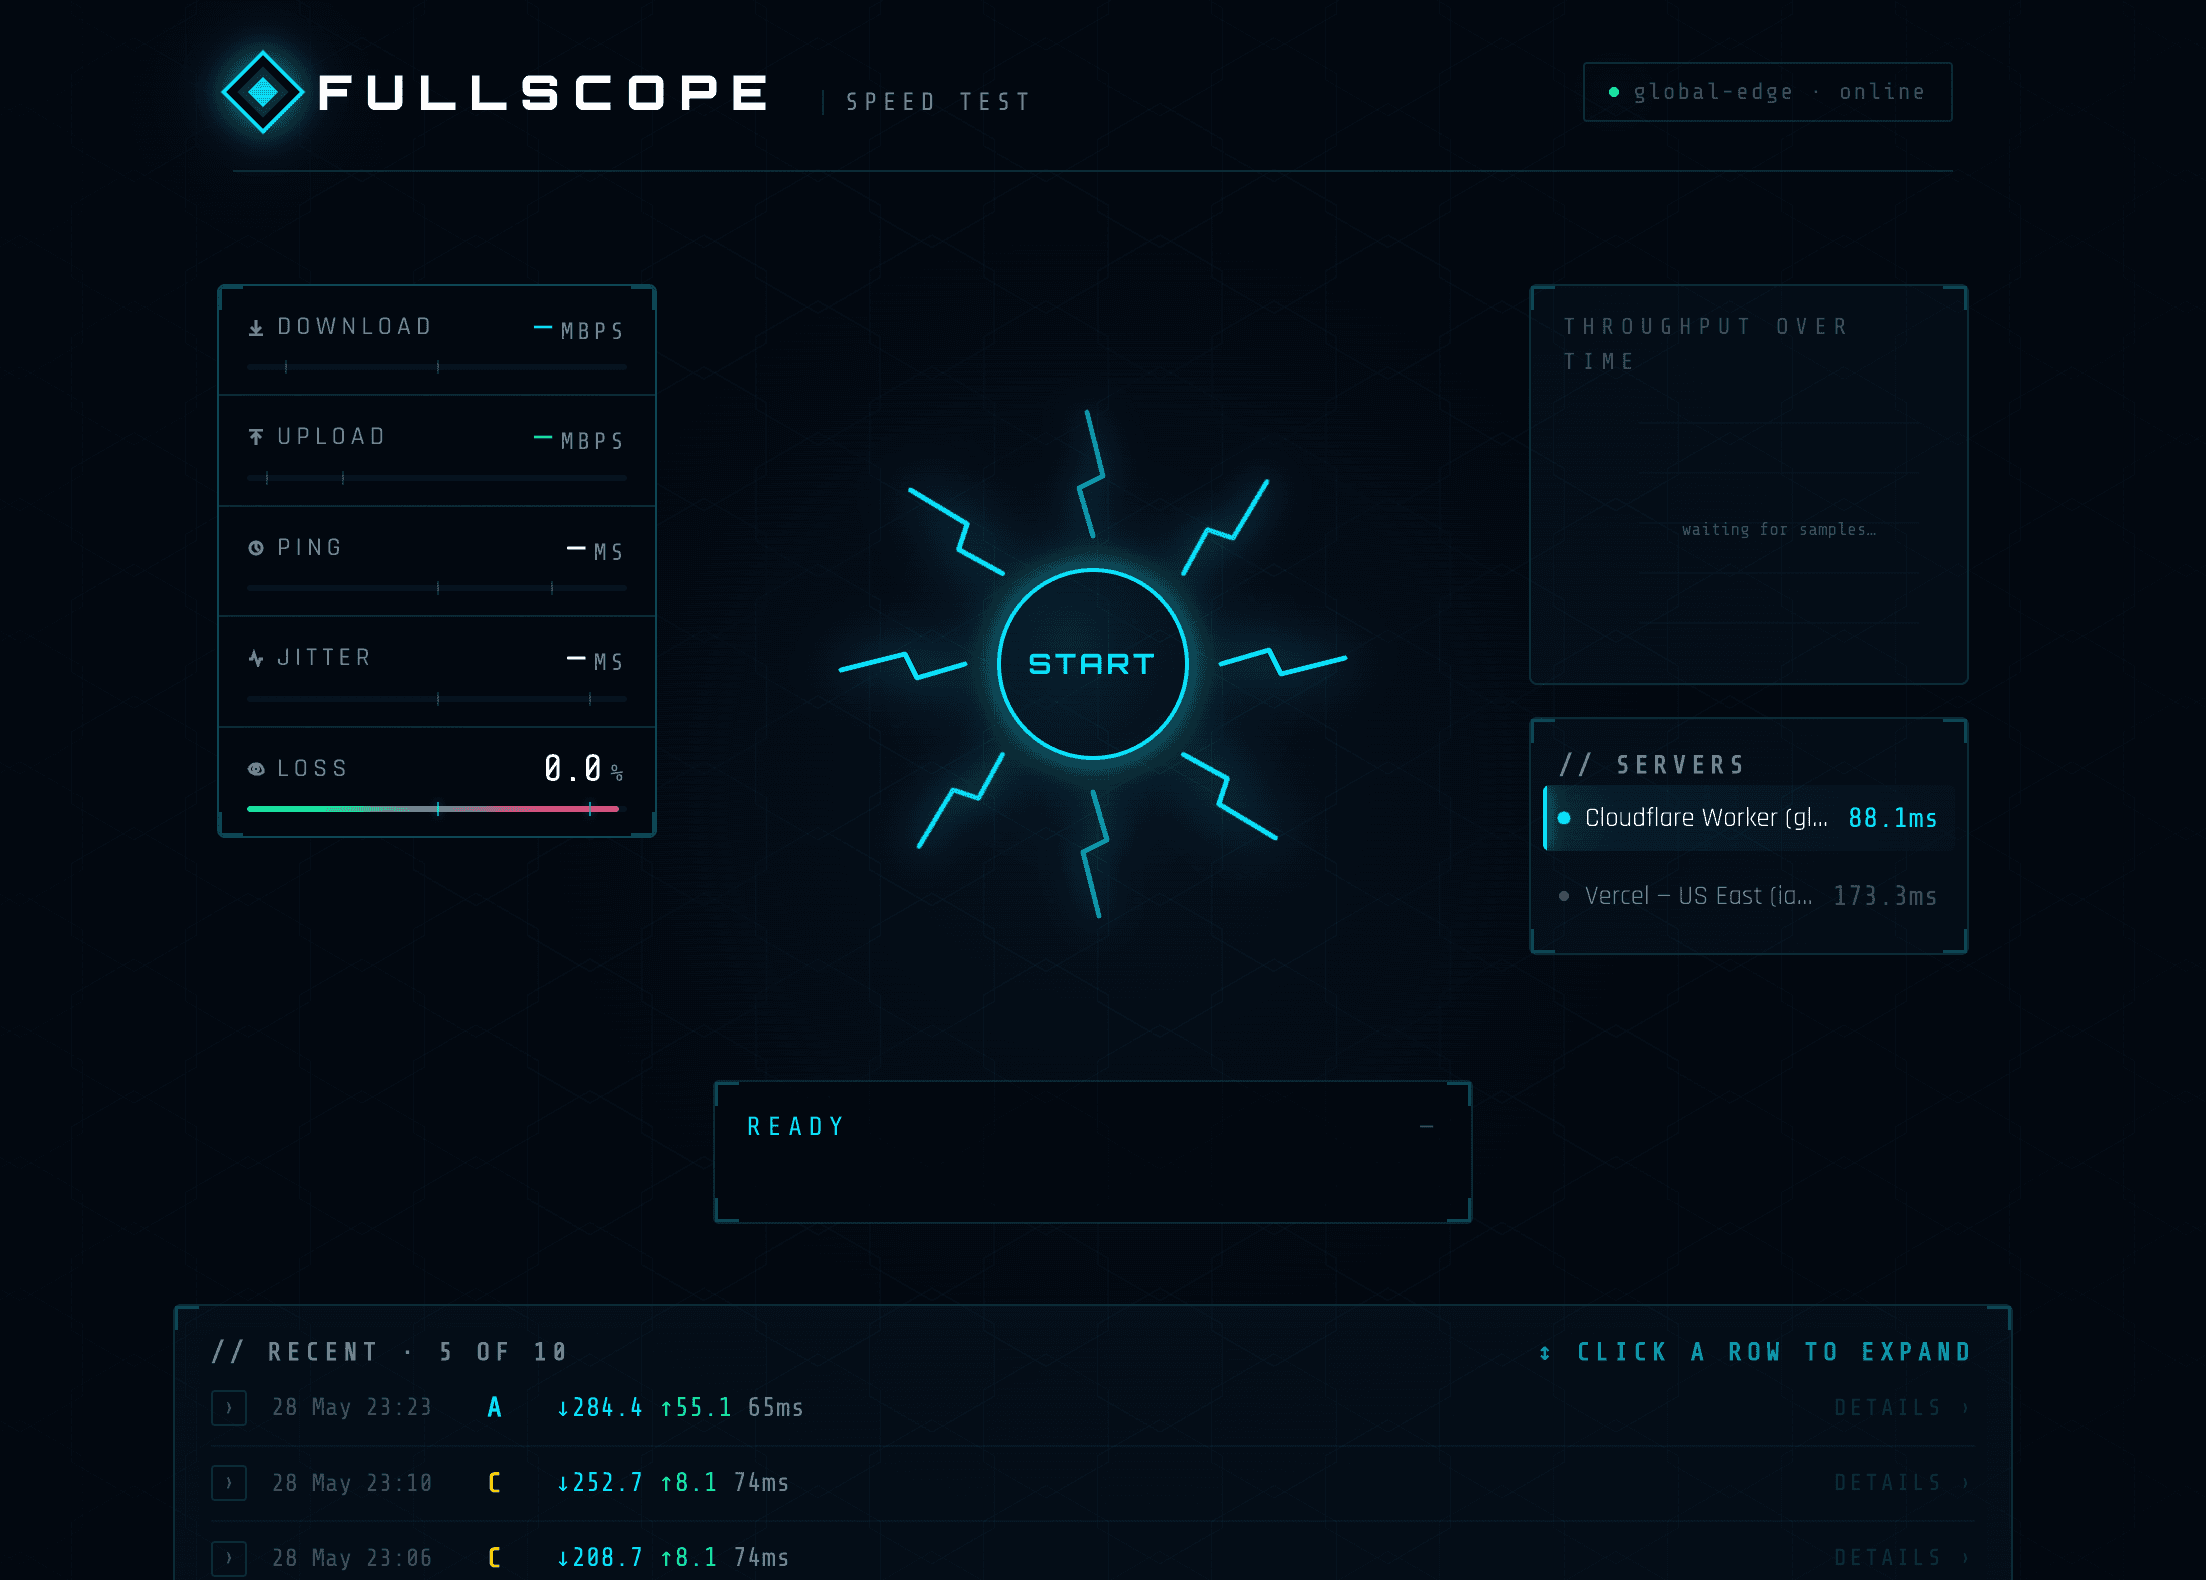2206x1580 pixels.
Task: Click the dash in the Ready panel
Action: click(x=1427, y=1127)
